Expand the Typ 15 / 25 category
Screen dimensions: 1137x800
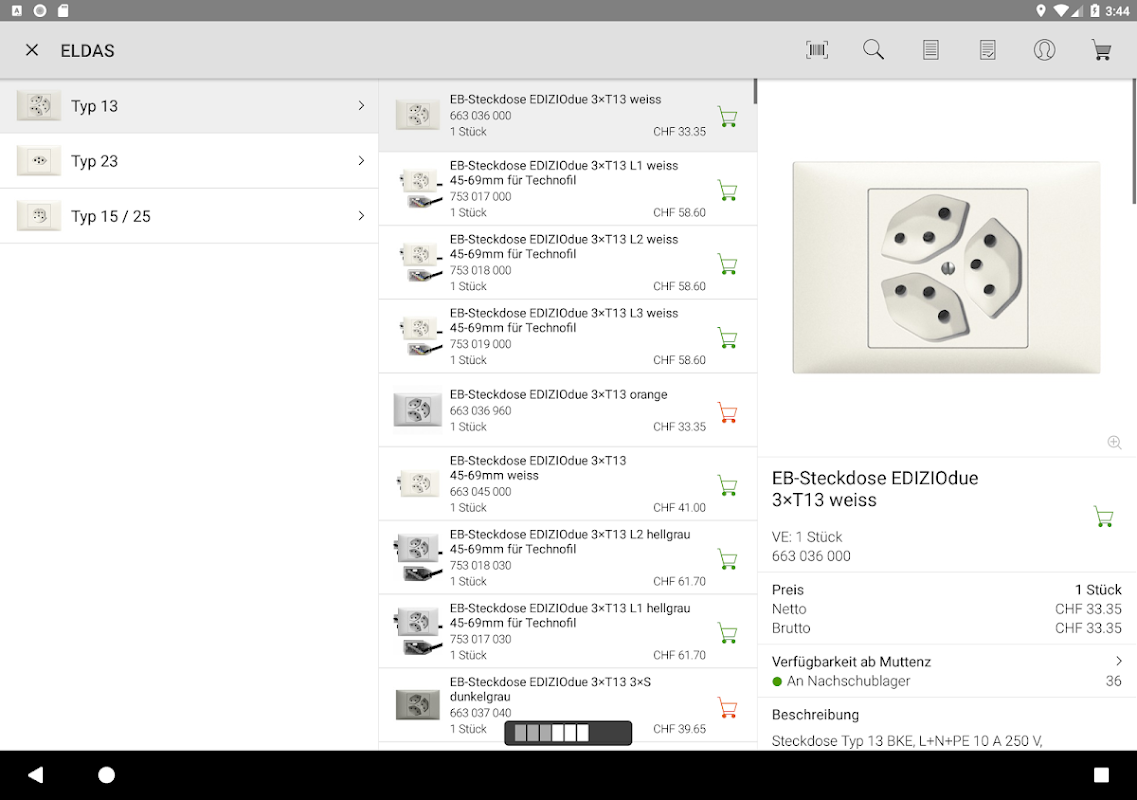pos(361,216)
